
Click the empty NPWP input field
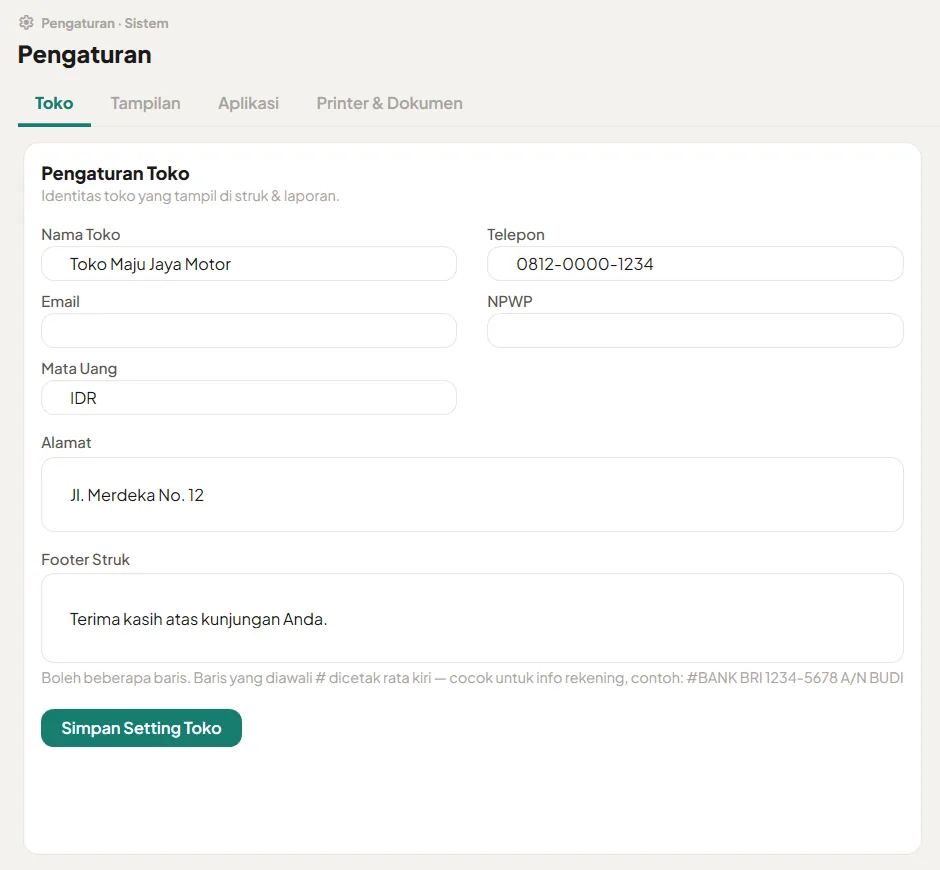(695, 330)
